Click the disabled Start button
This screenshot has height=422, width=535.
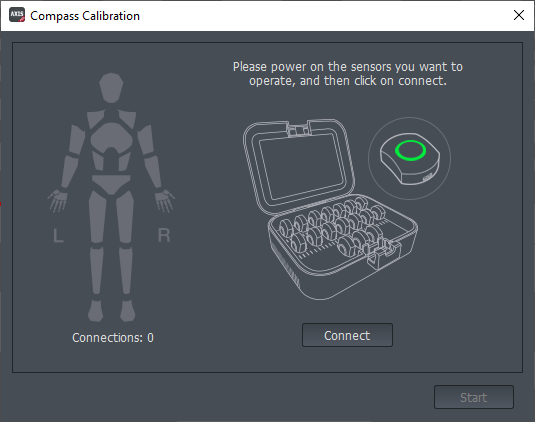474,397
